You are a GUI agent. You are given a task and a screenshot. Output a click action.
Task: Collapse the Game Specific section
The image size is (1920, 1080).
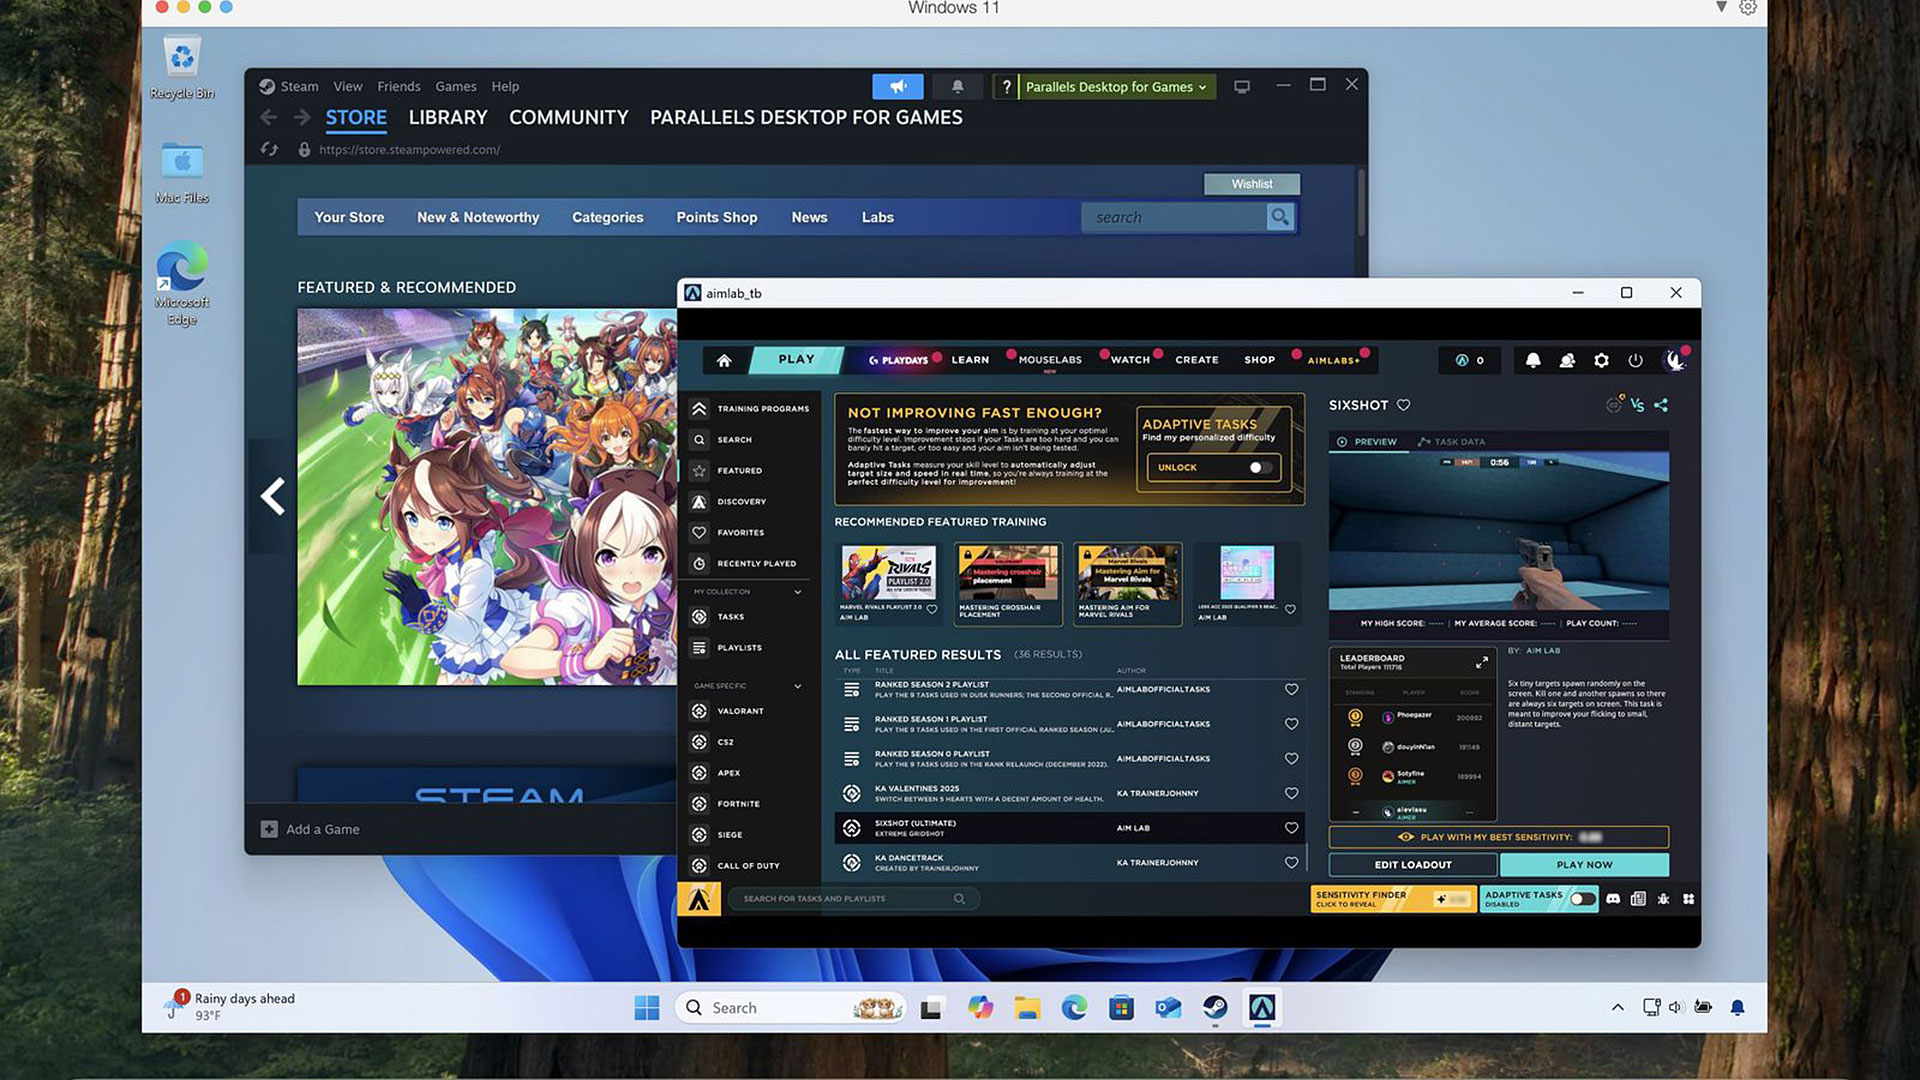tap(798, 686)
